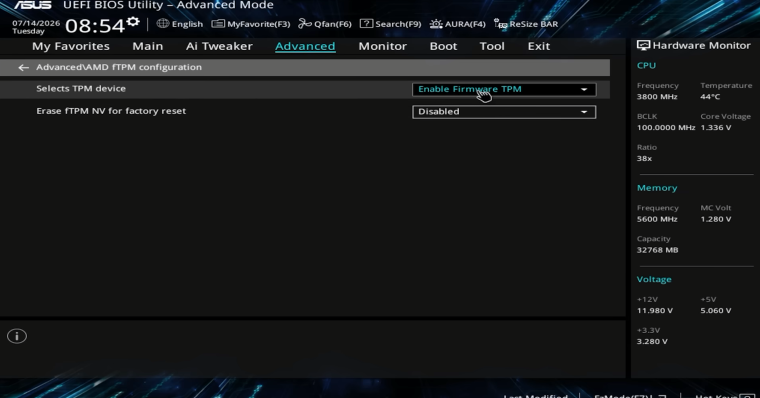Switch to the Main tab
Image resolution: width=760 pixels, height=398 pixels.
pos(147,46)
